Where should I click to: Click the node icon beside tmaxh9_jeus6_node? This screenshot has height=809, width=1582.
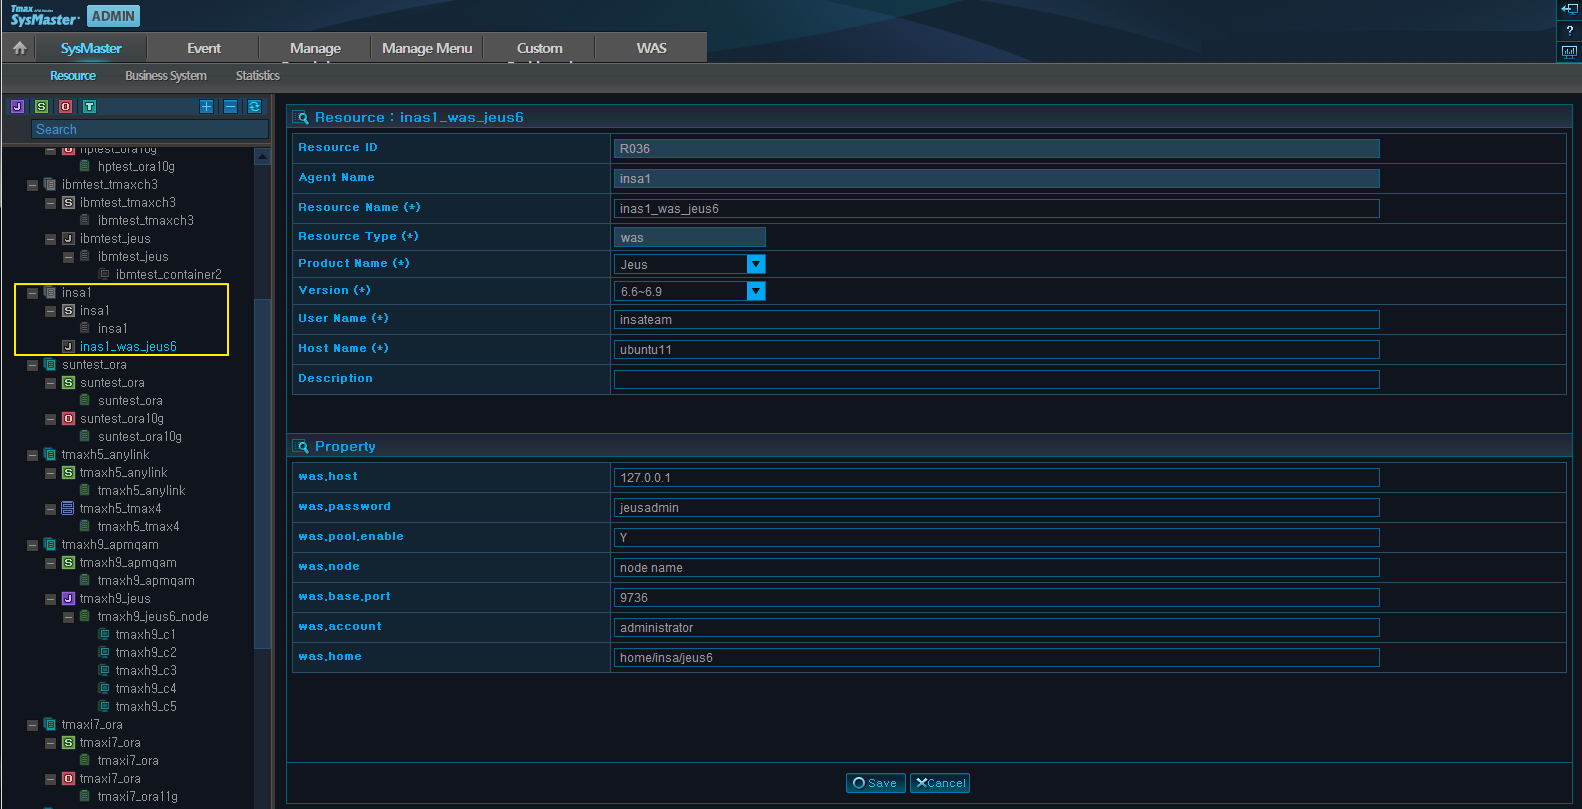pyautogui.click(x=86, y=616)
